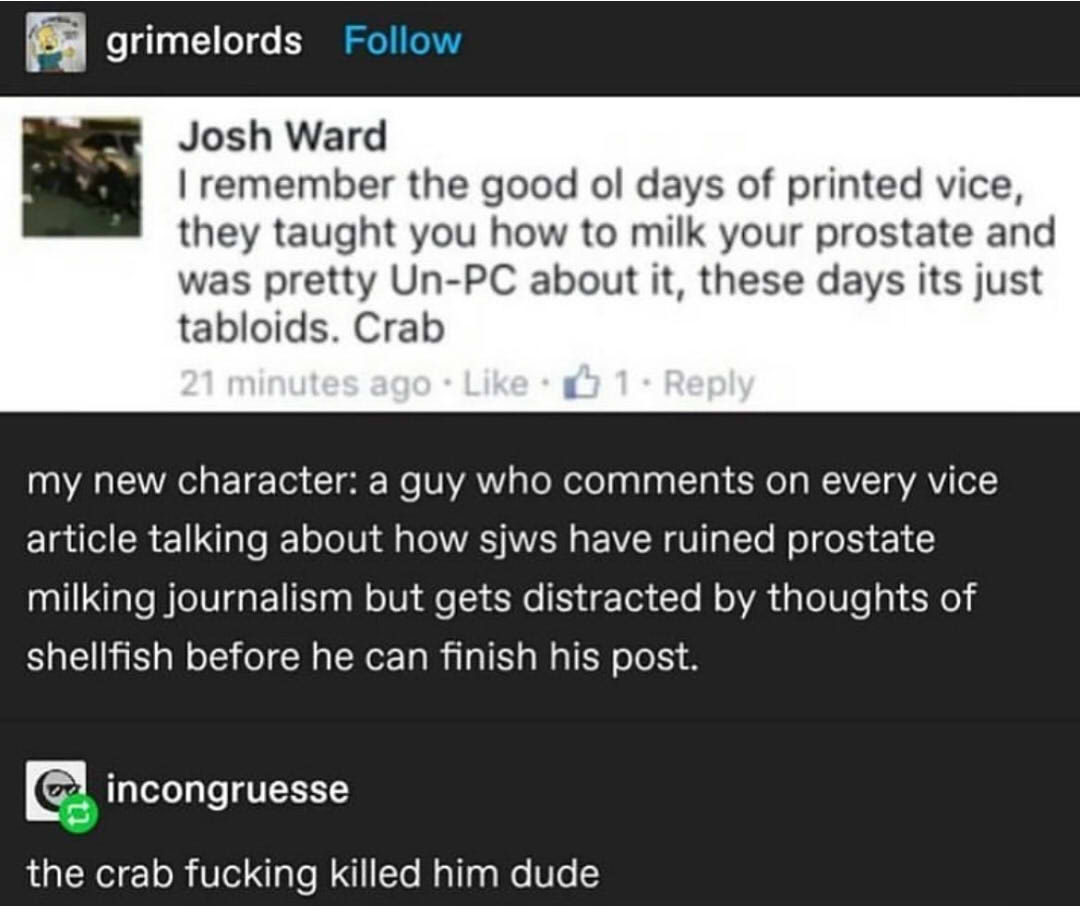This screenshot has width=1080, height=906.
Task: Click the line starting "shellfish before he can"
Action: point(361,656)
